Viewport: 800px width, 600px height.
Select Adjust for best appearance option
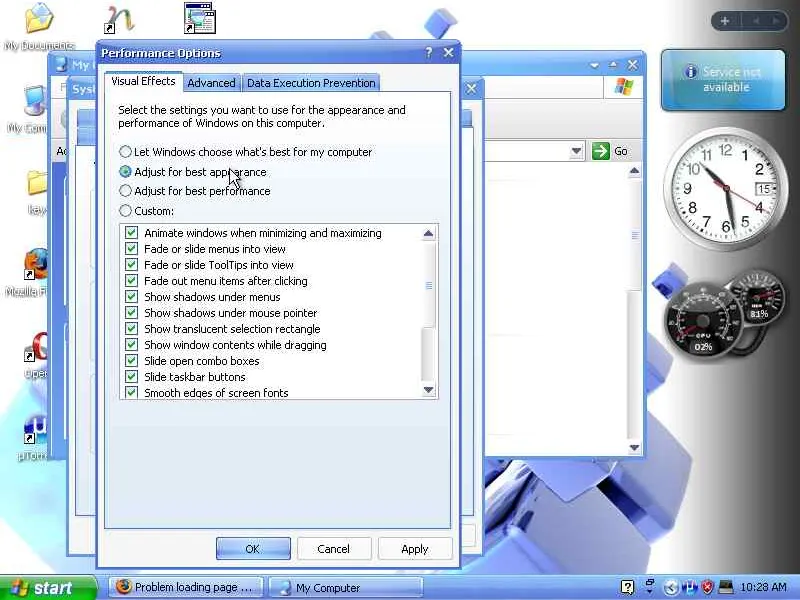(x=126, y=172)
